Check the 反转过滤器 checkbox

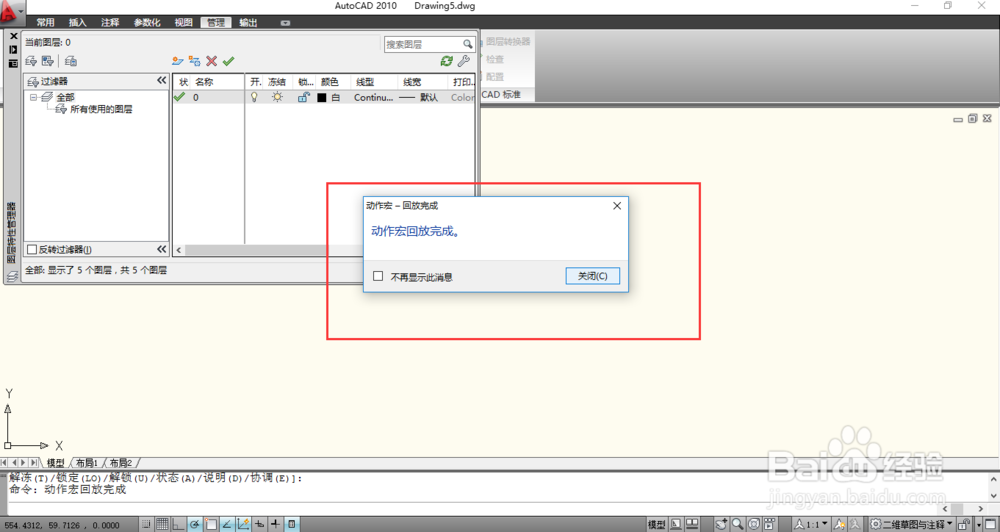(x=32, y=249)
